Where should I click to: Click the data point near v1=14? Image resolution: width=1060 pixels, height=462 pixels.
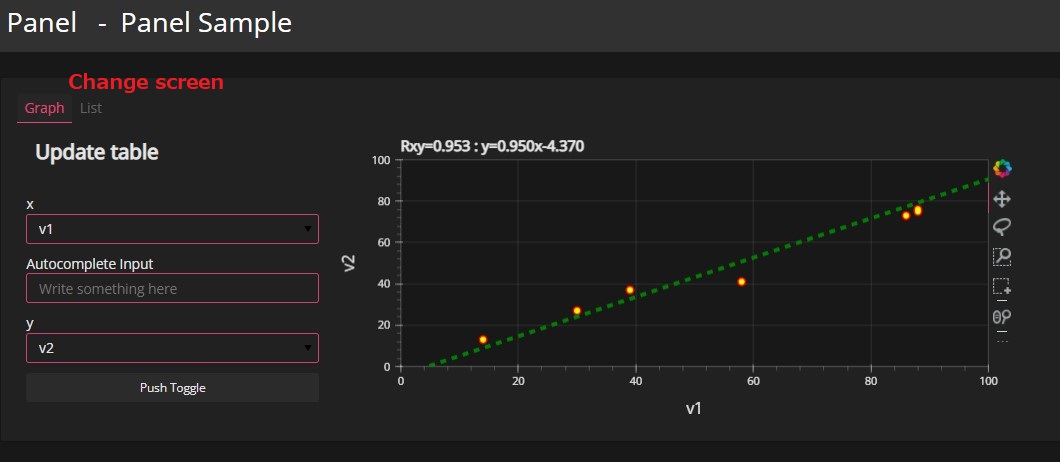pyautogui.click(x=483, y=339)
